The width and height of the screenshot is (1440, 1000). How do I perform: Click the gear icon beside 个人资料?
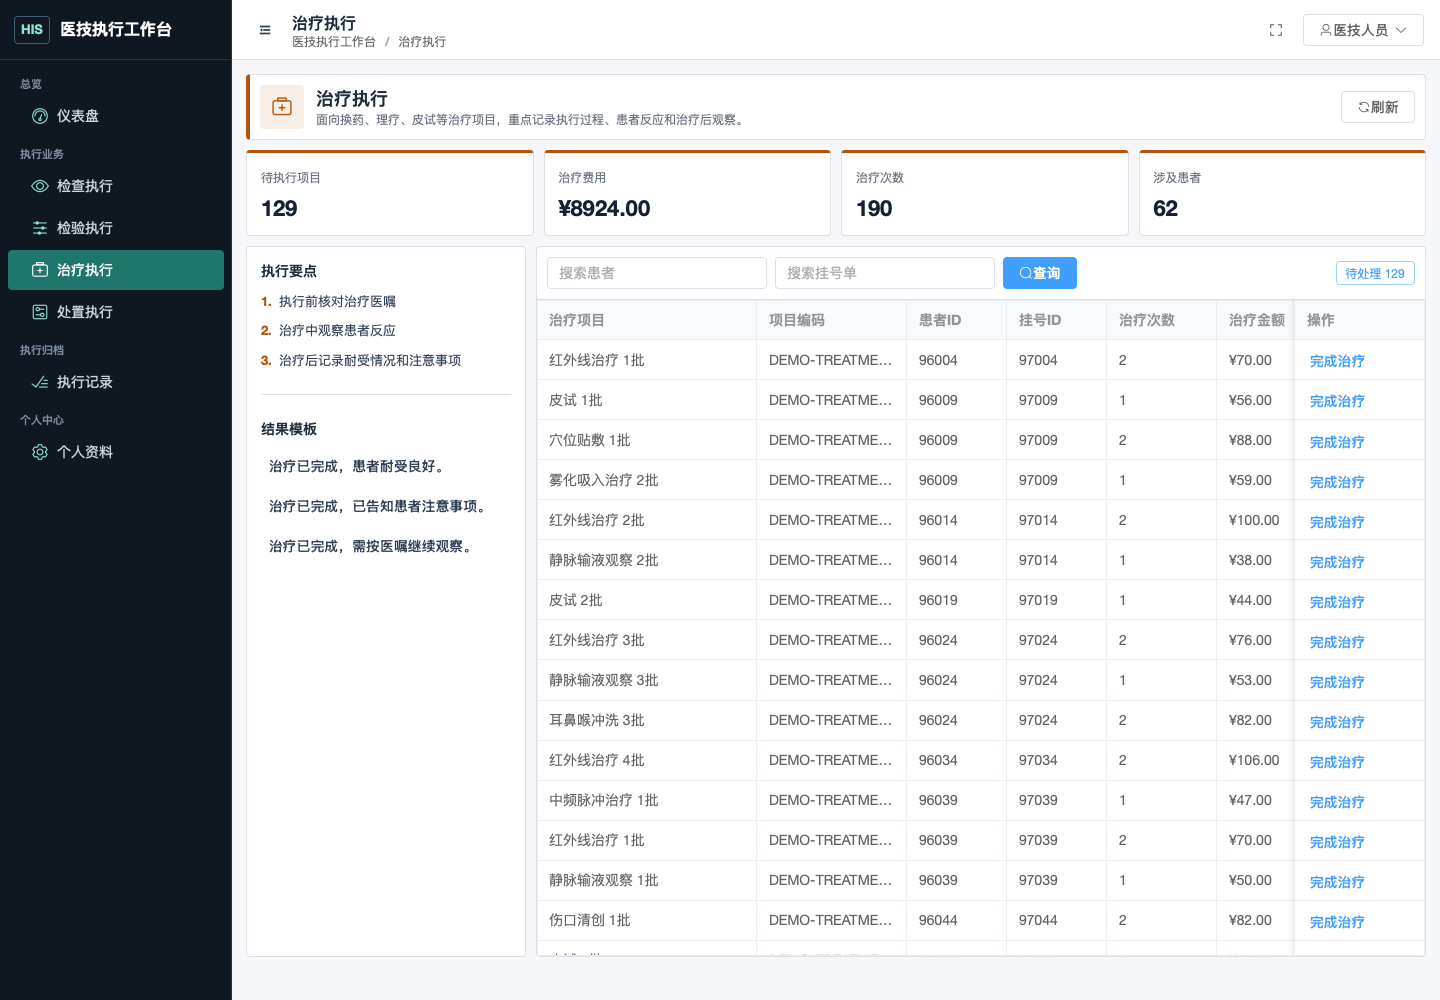[40, 452]
